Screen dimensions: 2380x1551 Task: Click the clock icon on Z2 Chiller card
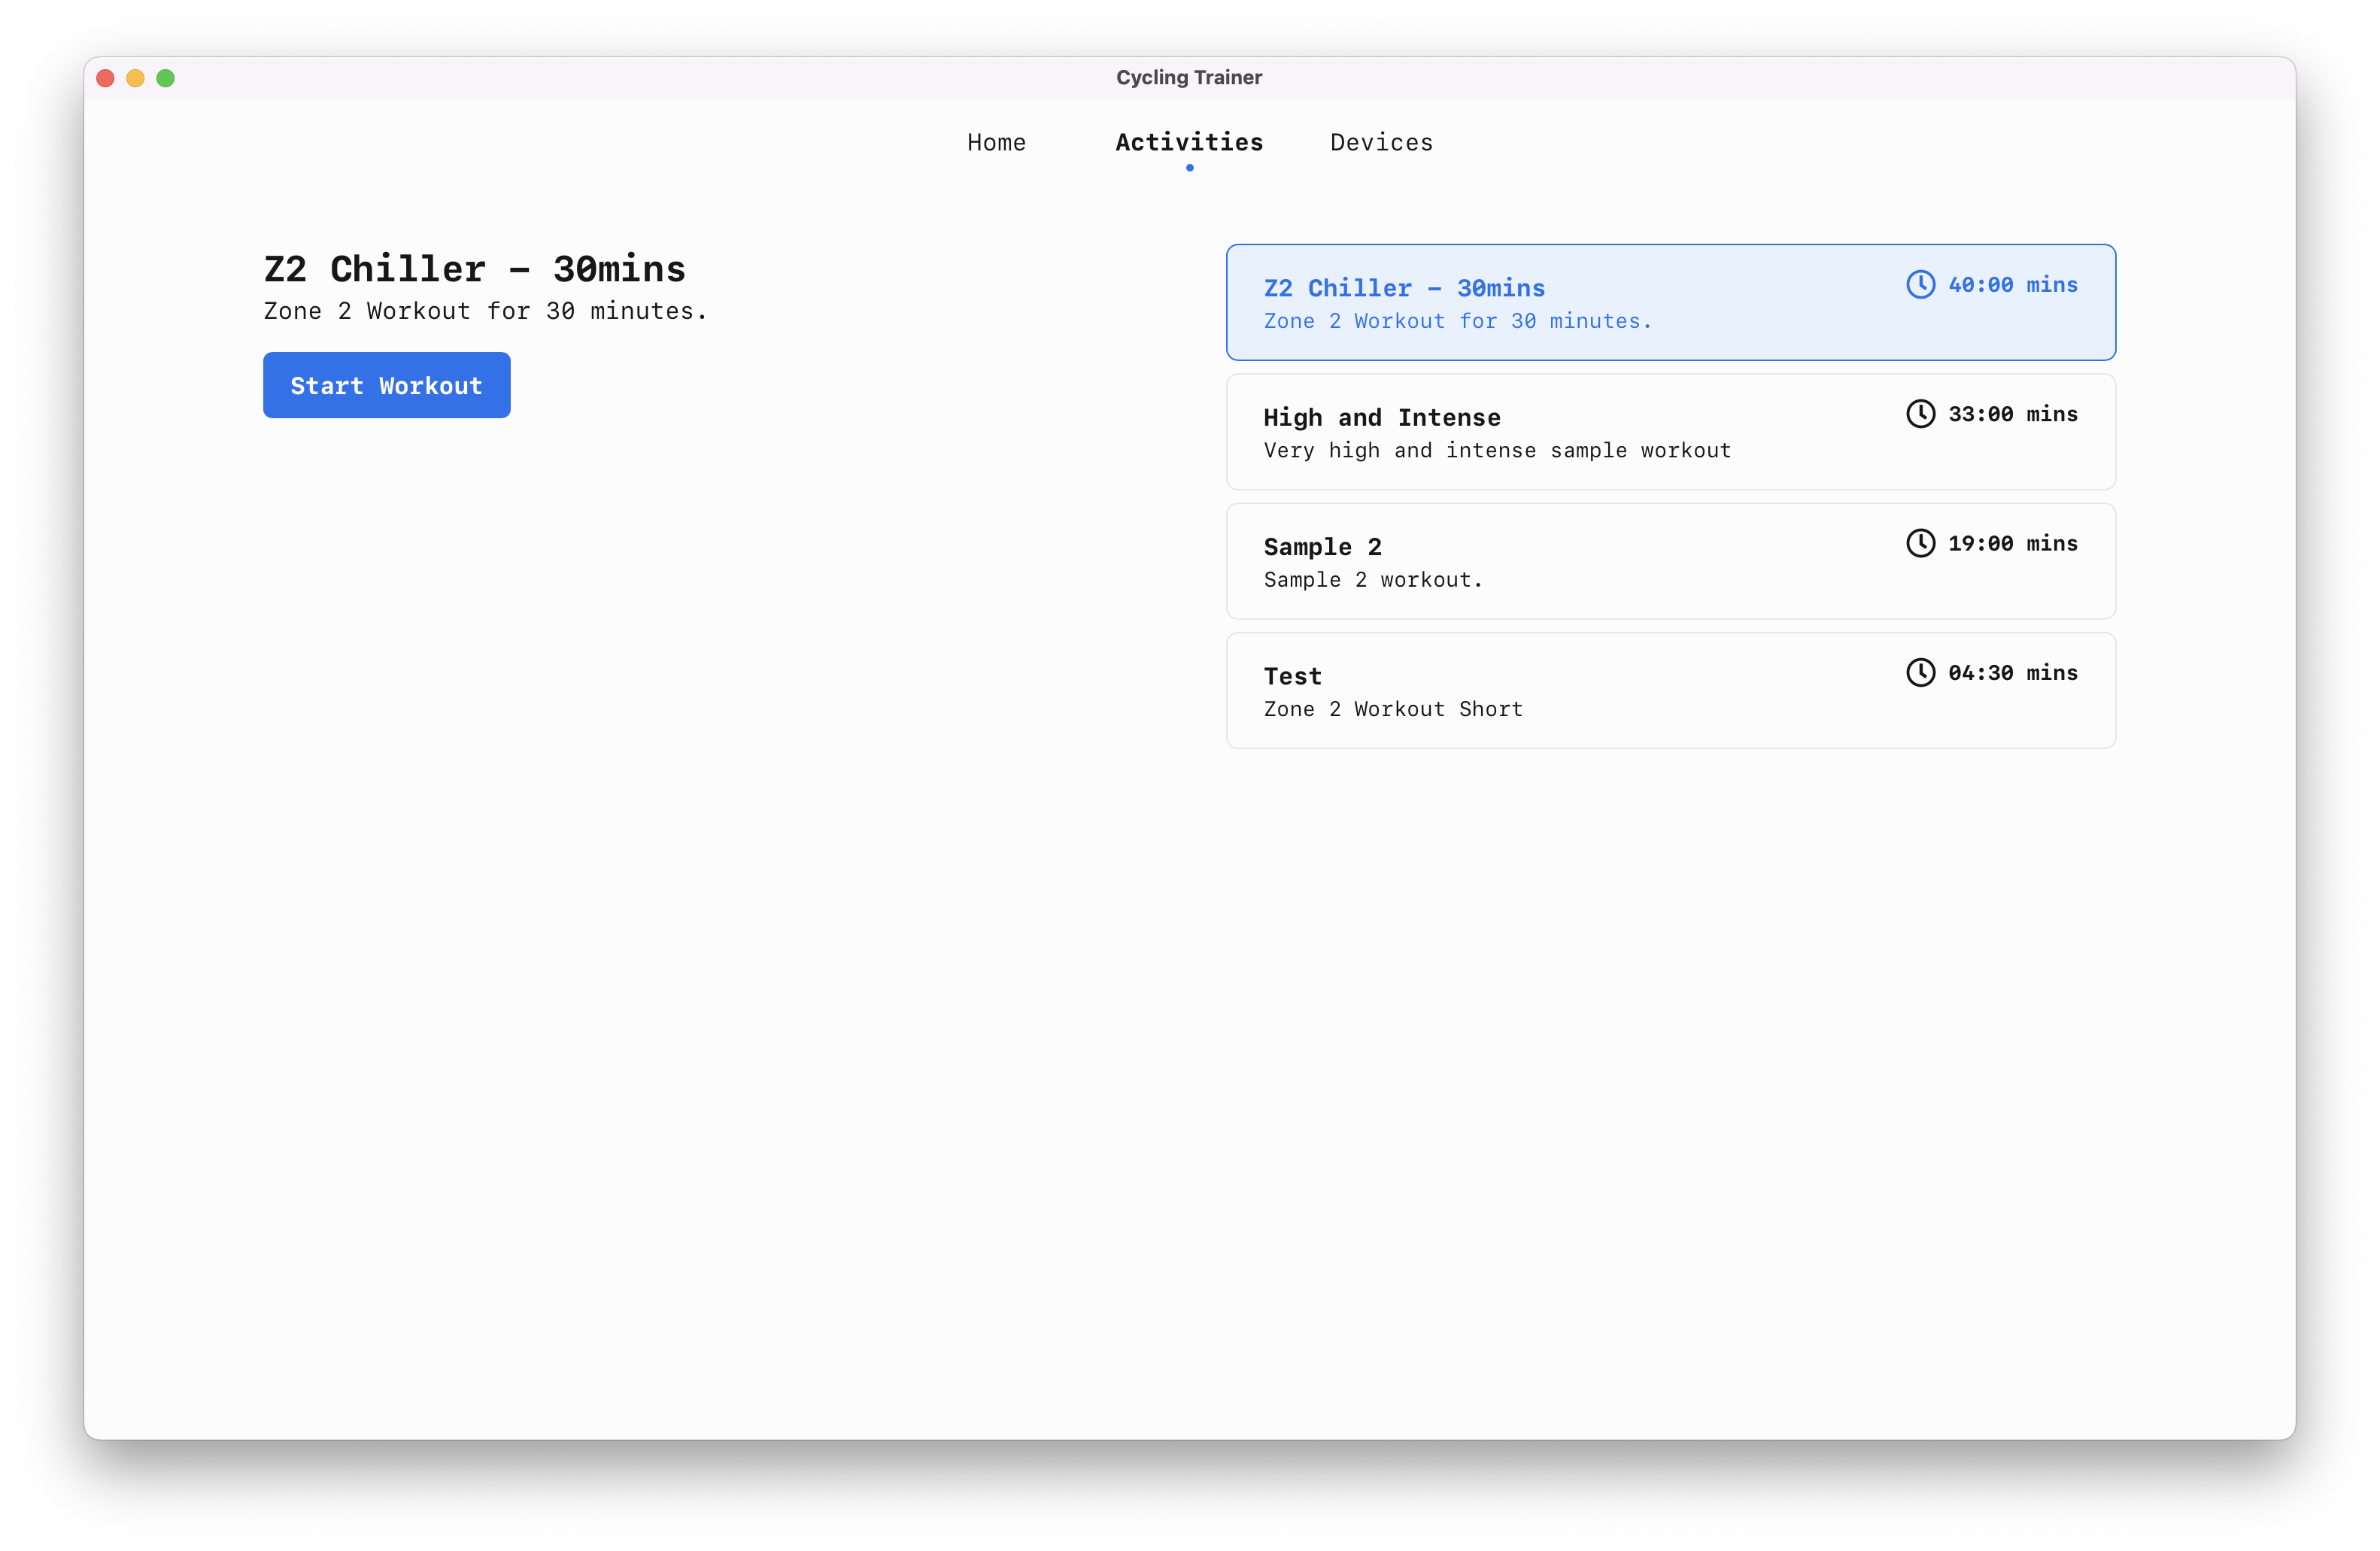(x=1921, y=285)
